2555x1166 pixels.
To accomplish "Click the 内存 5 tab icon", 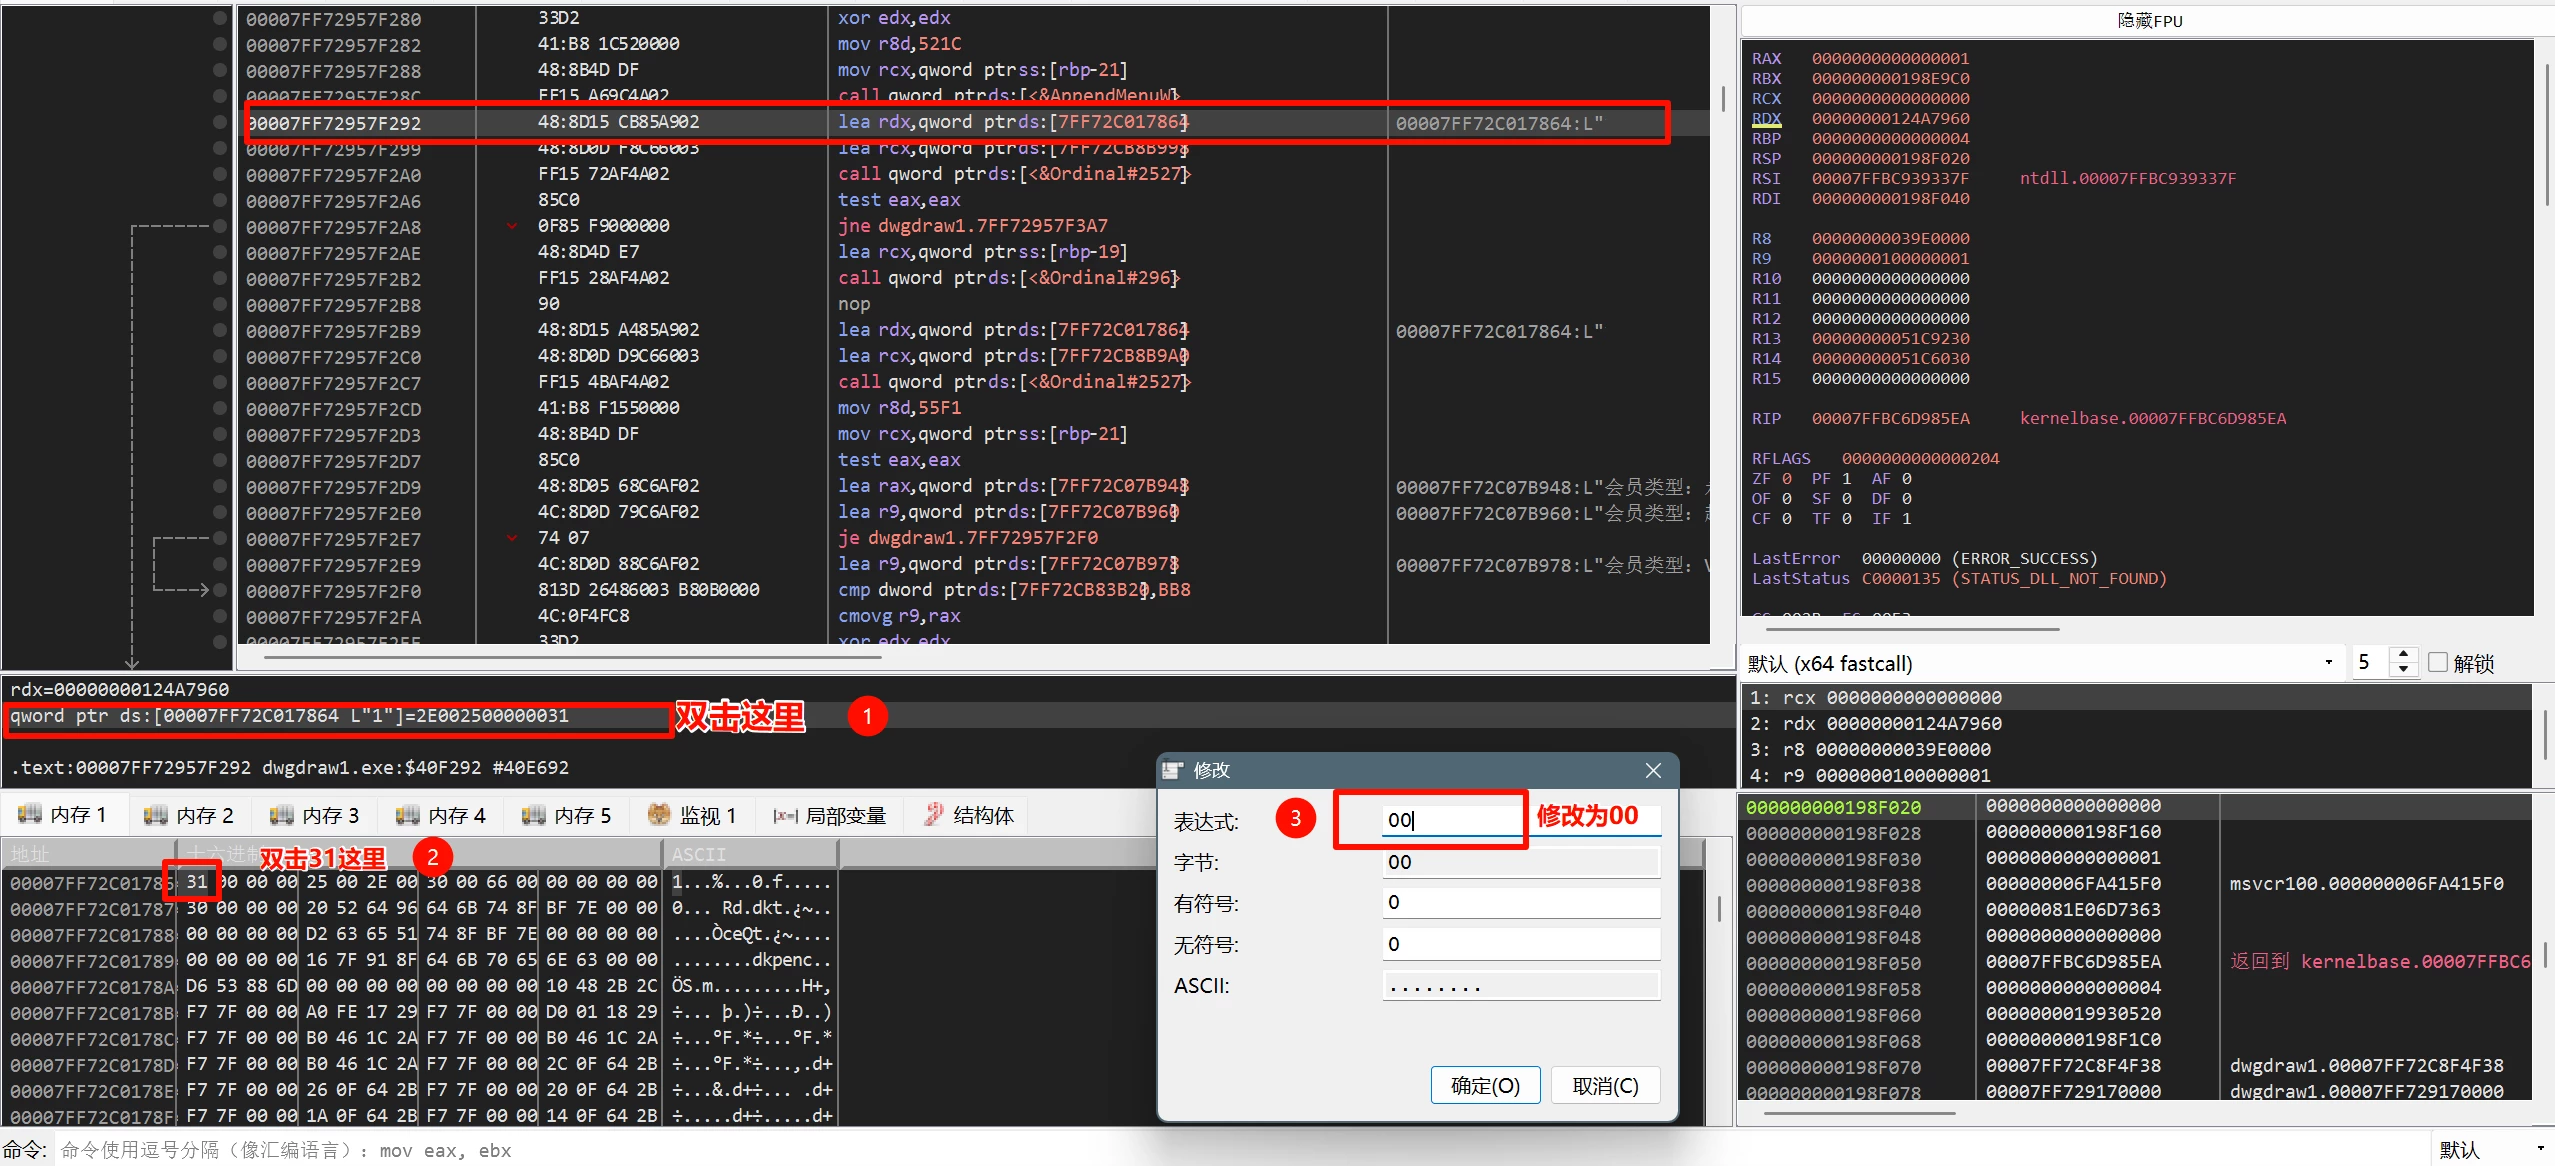I will coord(534,814).
